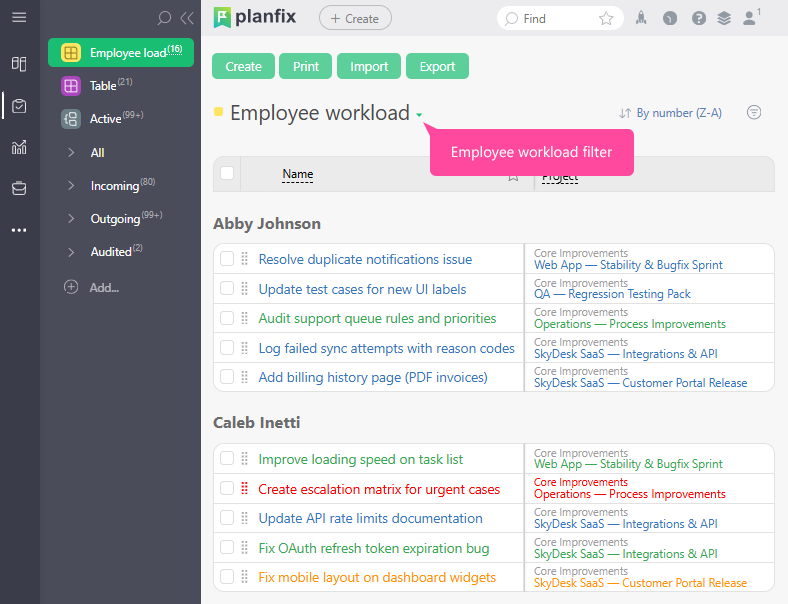
Task: Collapse the sidebar with double chevron icon
Action: pyautogui.click(x=186, y=18)
